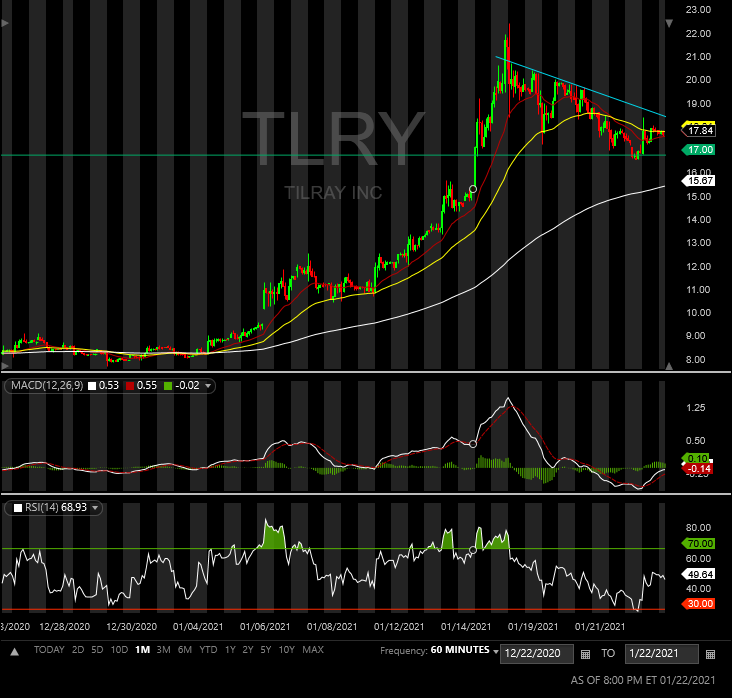Click the 10.00 price axis label
This screenshot has width=732, height=698.
(x=698, y=313)
